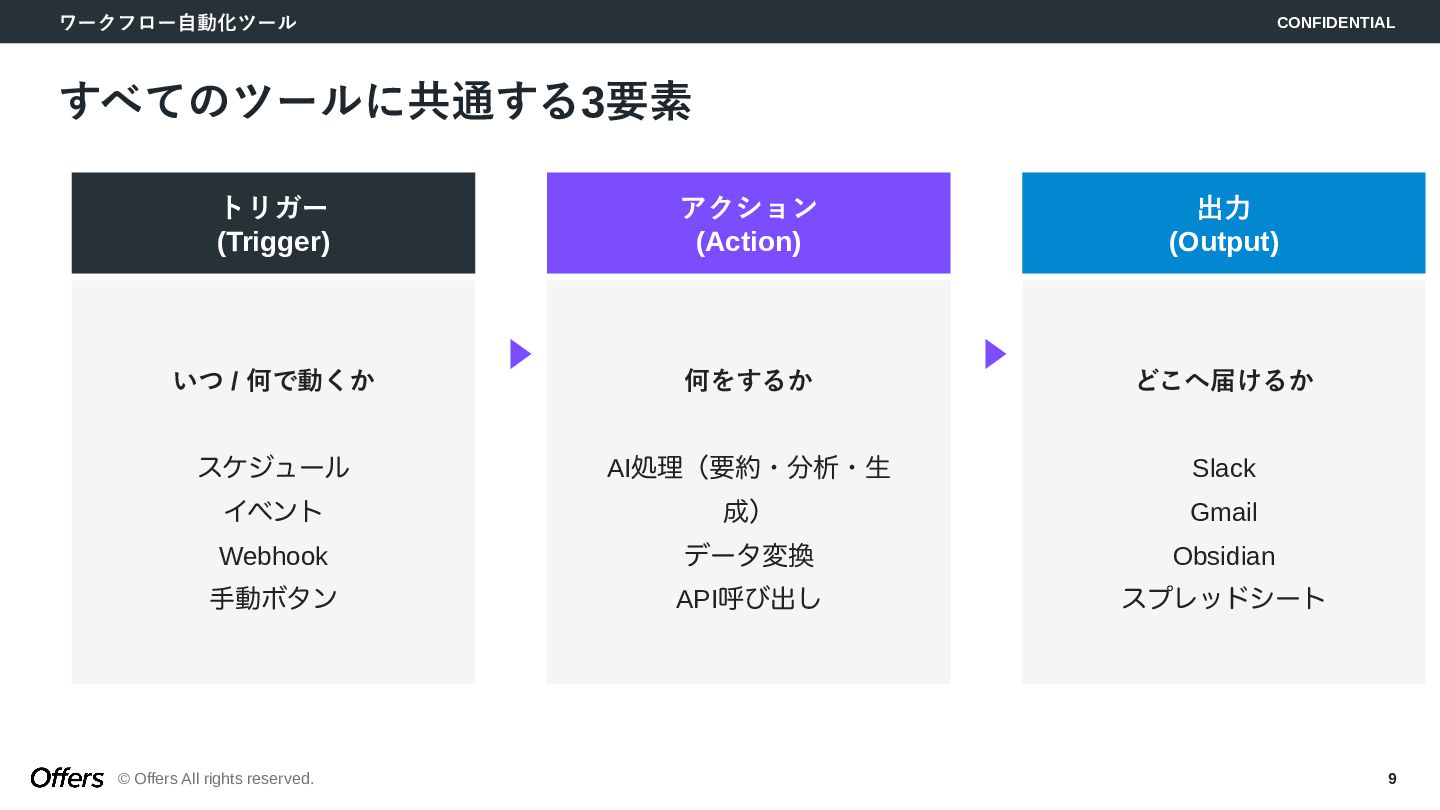This screenshot has height=810, width=1440.
Task: Click the 手動ボタン text
Action: [x=273, y=598]
